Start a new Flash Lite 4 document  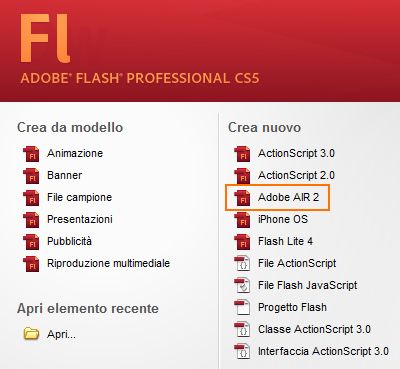pyautogui.click(x=285, y=241)
